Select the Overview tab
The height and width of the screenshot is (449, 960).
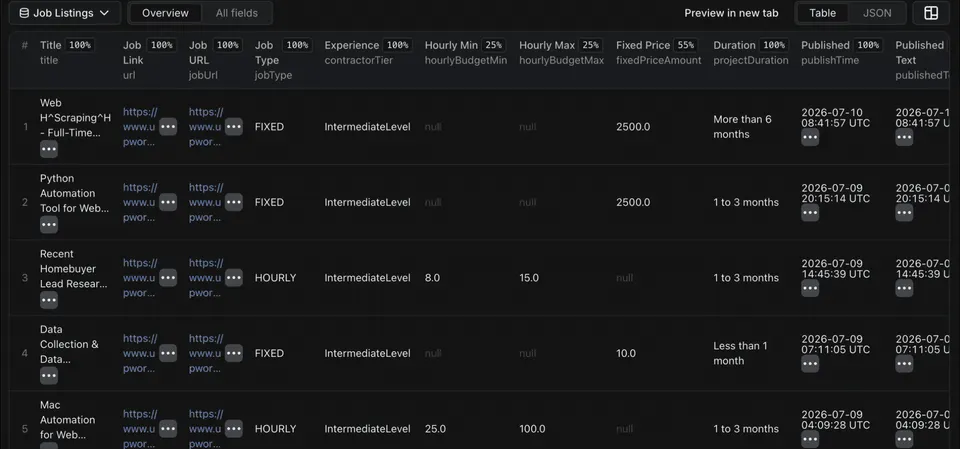coord(165,13)
